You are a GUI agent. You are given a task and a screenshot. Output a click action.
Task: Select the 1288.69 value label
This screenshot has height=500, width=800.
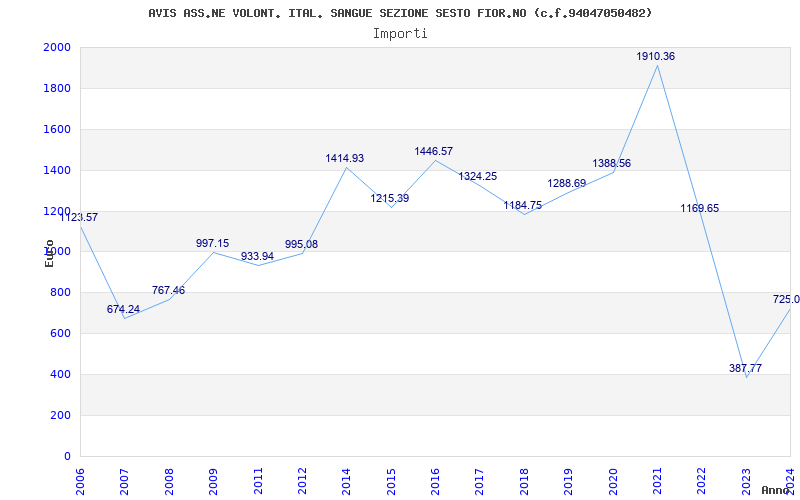(x=566, y=184)
